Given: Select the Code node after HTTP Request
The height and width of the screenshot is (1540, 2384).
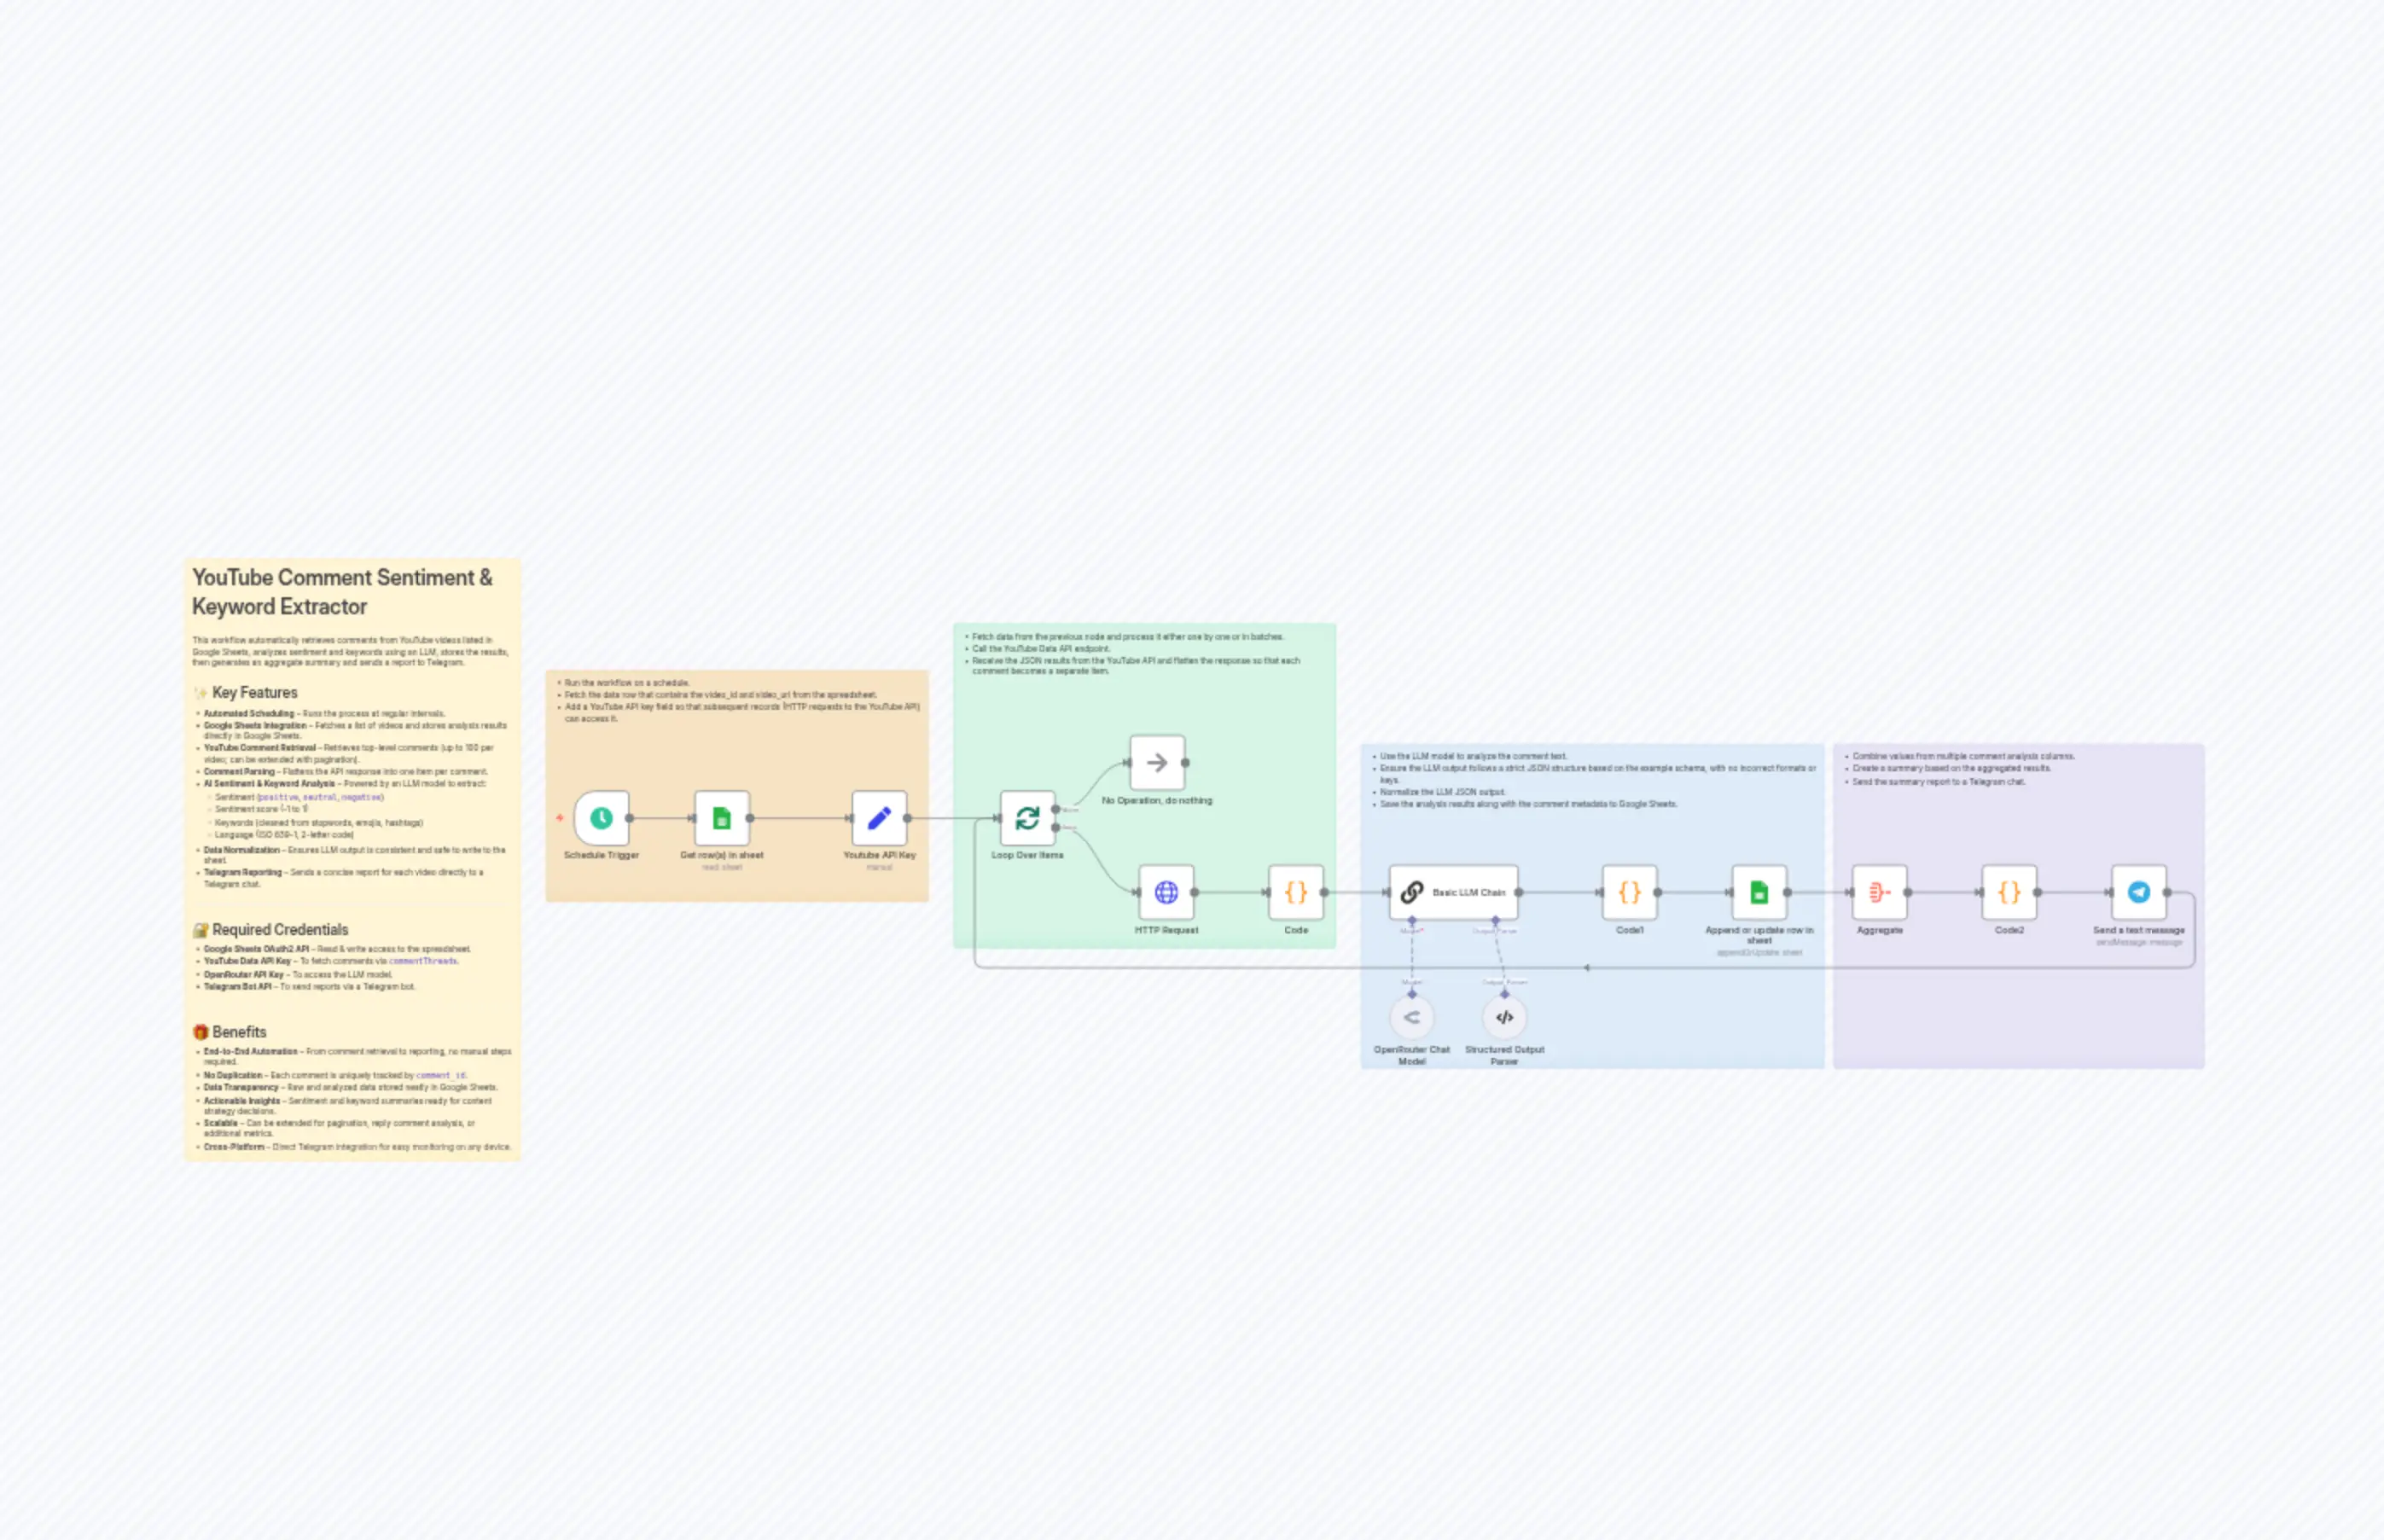Looking at the screenshot, I should pyautogui.click(x=1295, y=892).
